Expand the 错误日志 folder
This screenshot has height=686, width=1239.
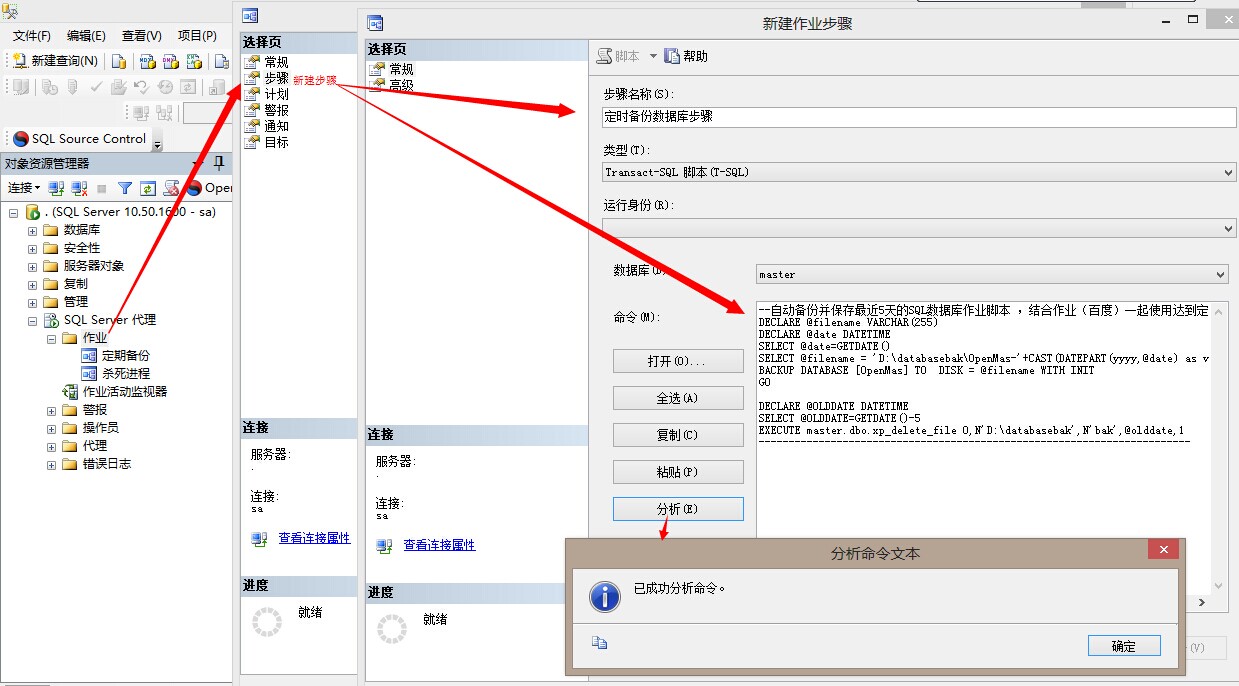coord(51,464)
